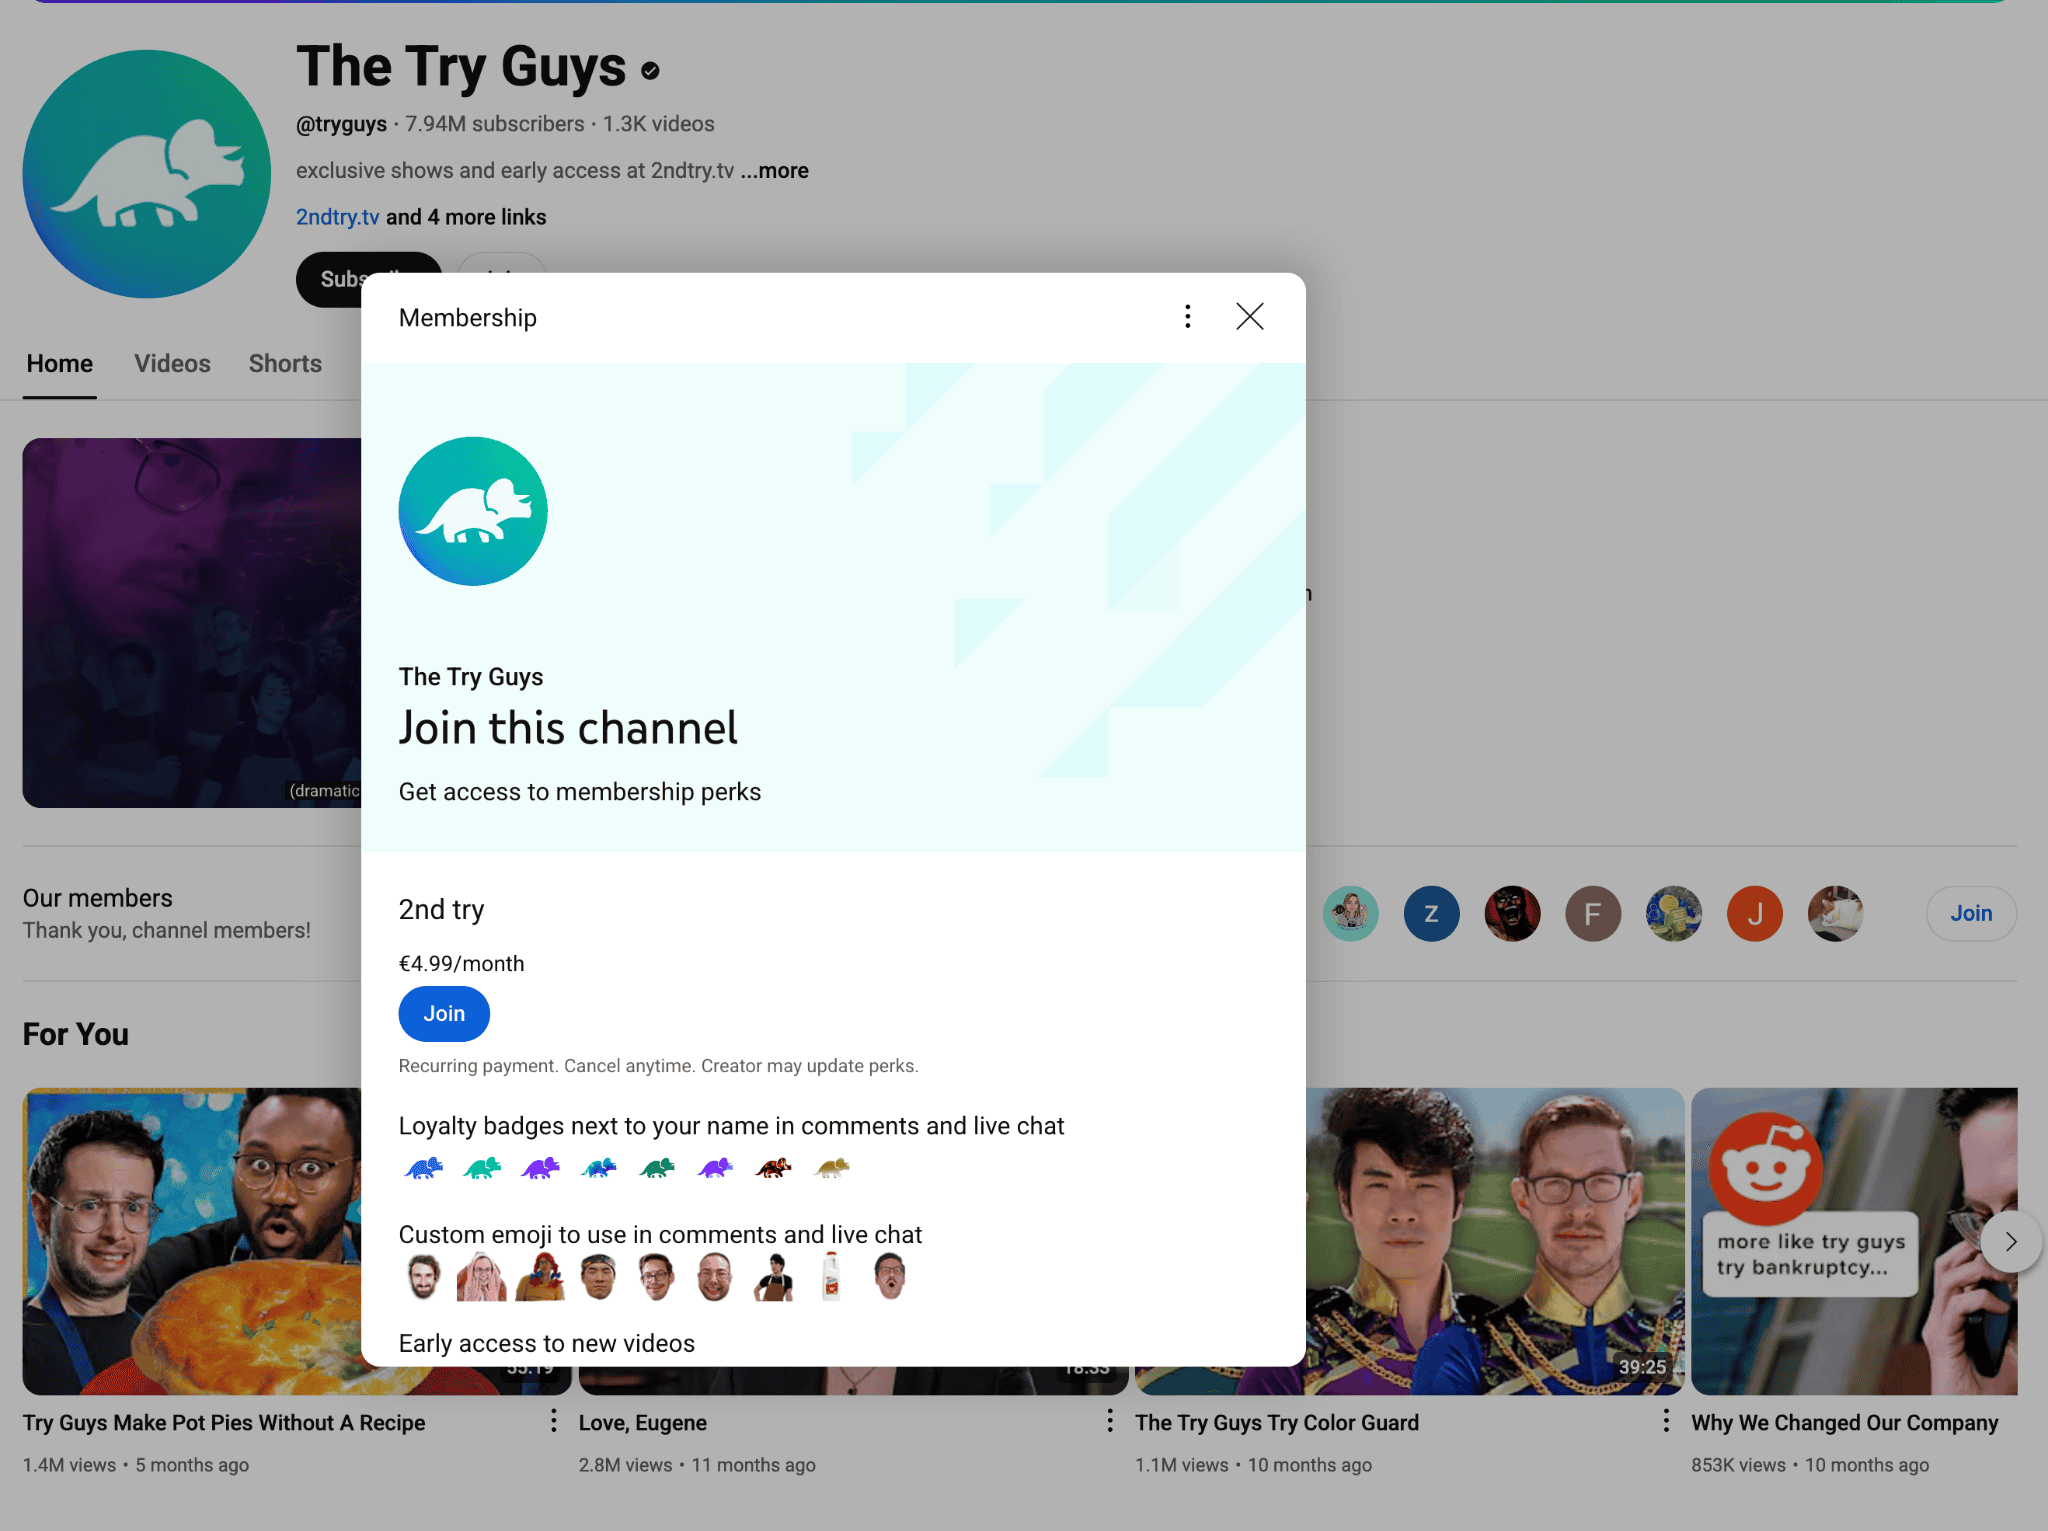Click the featured video player
The width and height of the screenshot is (2048, 1531).
coord(192,623)
